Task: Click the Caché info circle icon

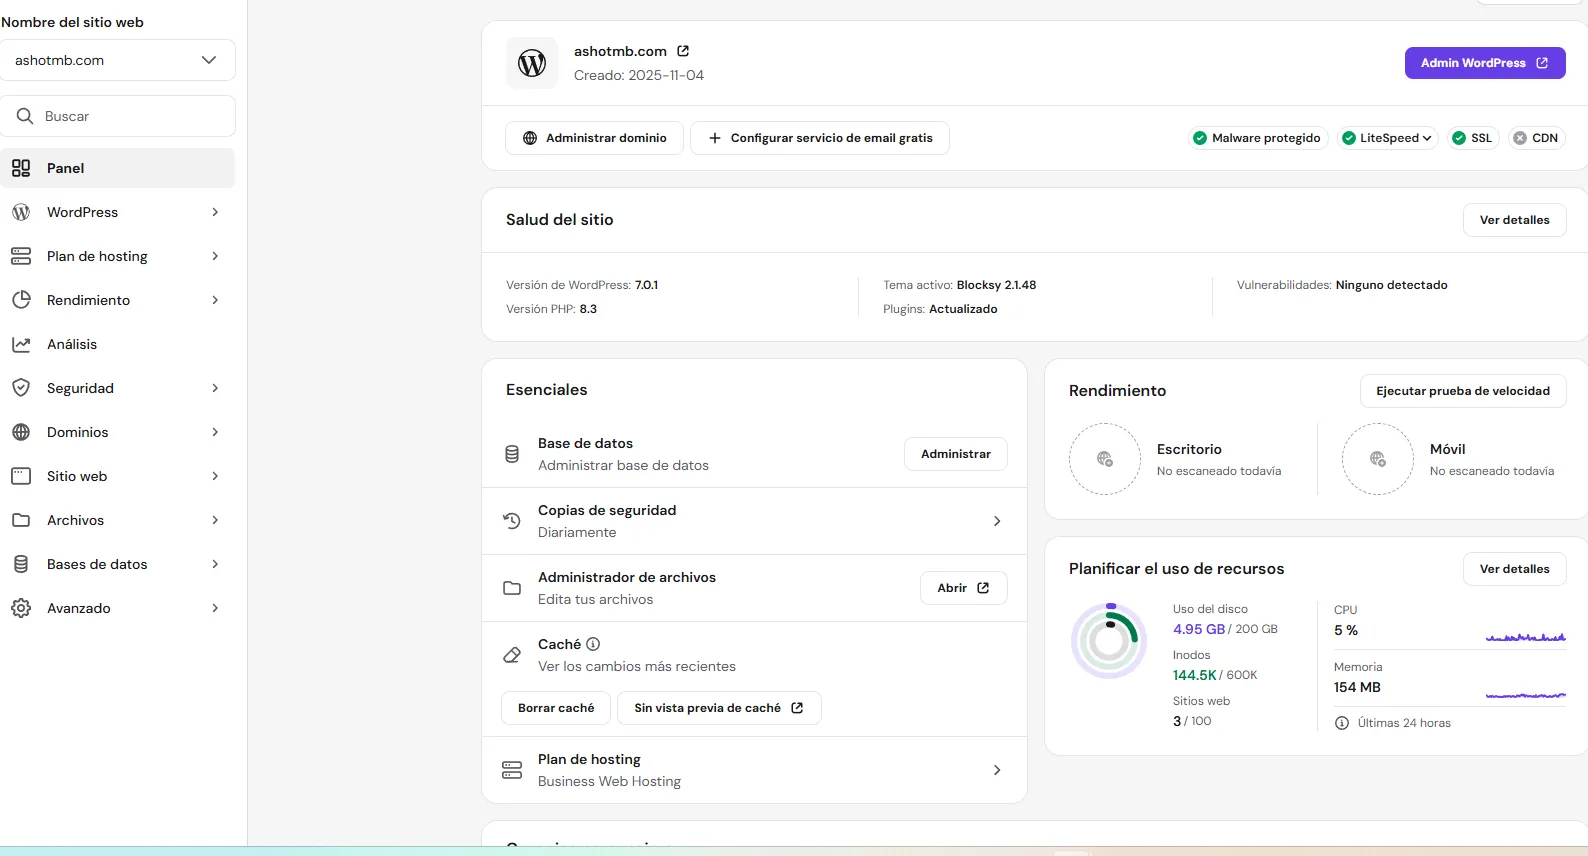Action: [x=593, y=644]
